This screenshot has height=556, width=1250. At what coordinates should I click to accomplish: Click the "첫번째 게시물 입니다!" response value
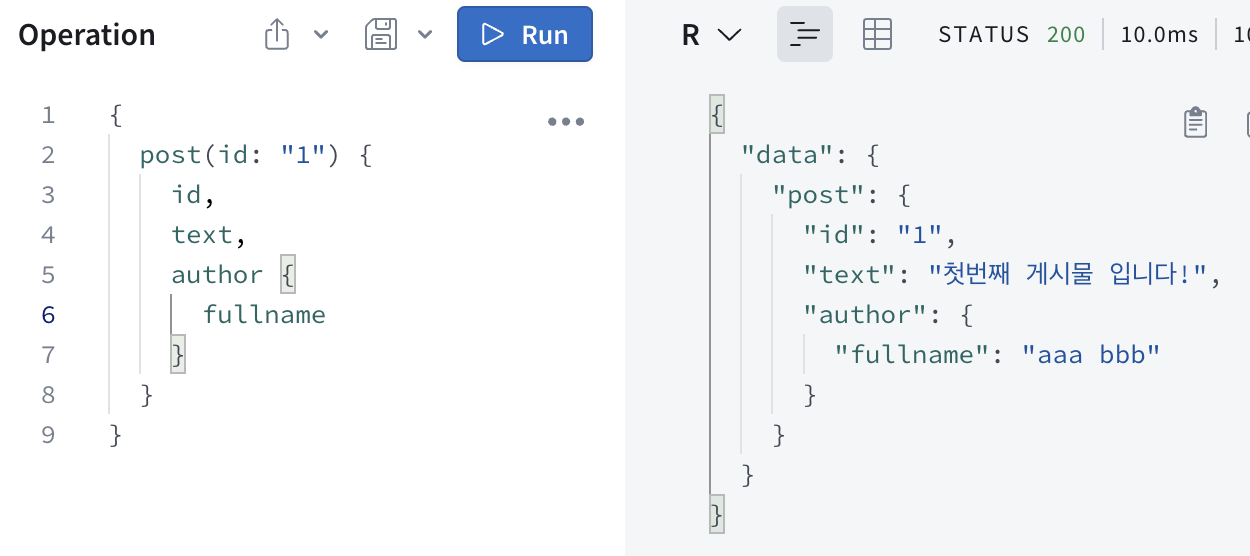[1068, 275]
